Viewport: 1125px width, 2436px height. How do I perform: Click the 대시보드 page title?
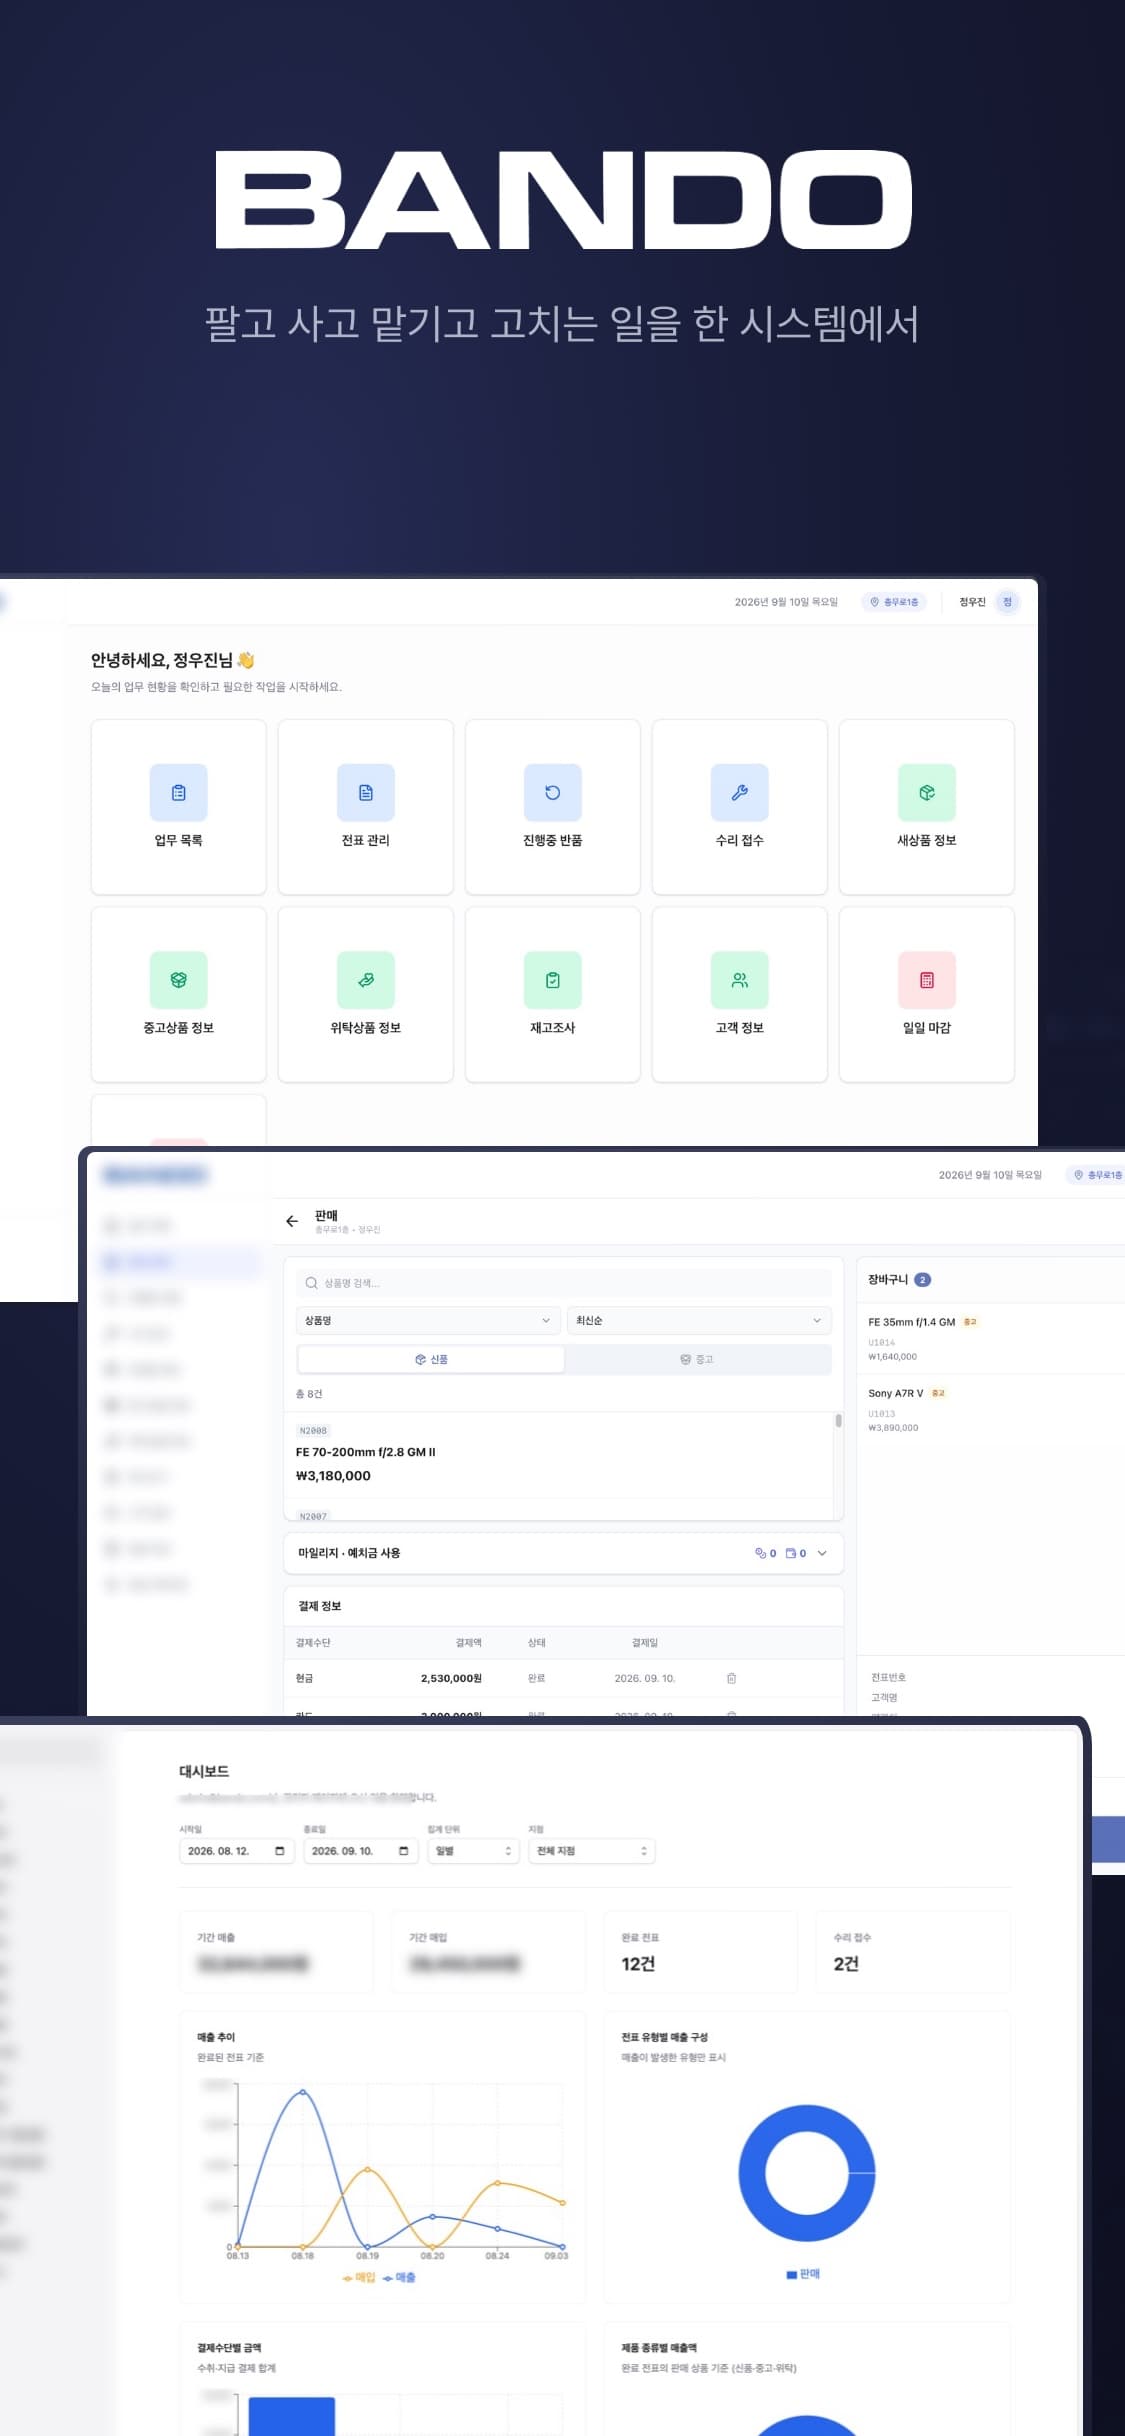[204, 1771]
